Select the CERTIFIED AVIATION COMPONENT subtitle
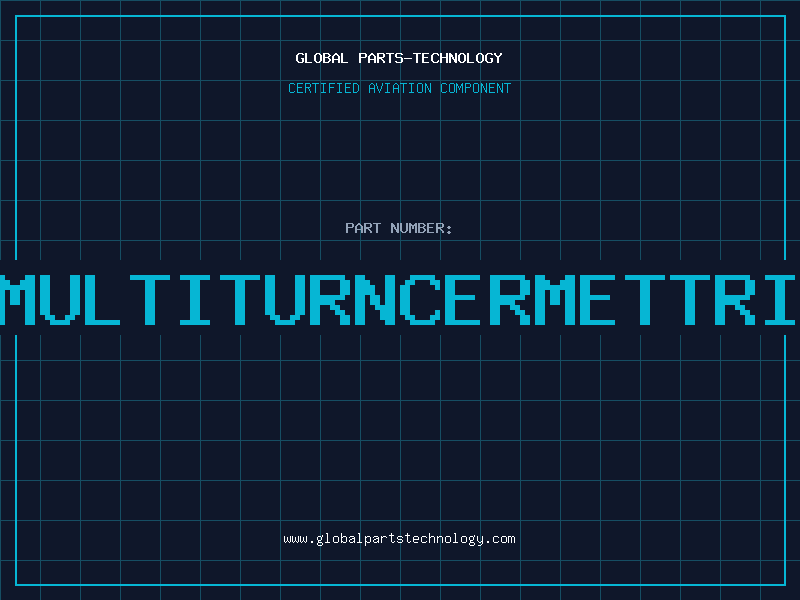Viewport: 800px width, 600px height. click(x=399, y=88)
